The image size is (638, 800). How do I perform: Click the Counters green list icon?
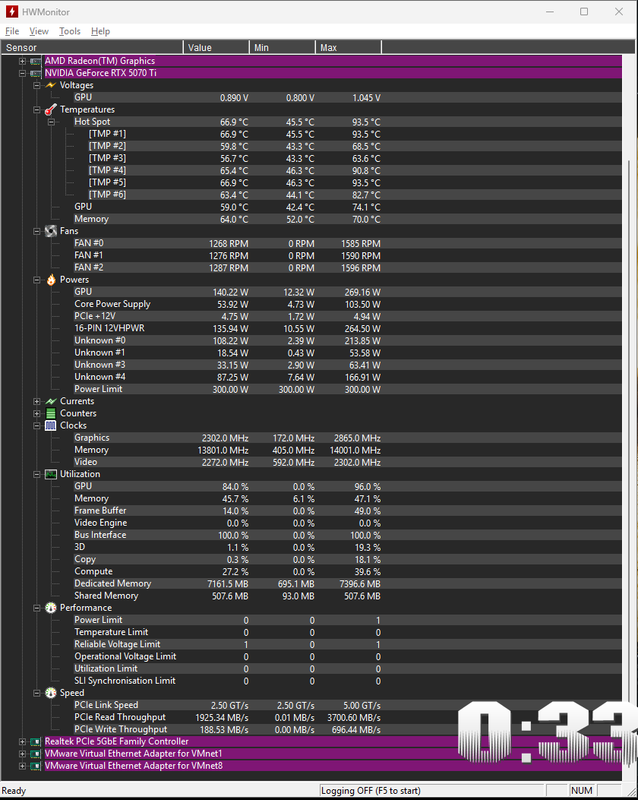tap(51, 413)
